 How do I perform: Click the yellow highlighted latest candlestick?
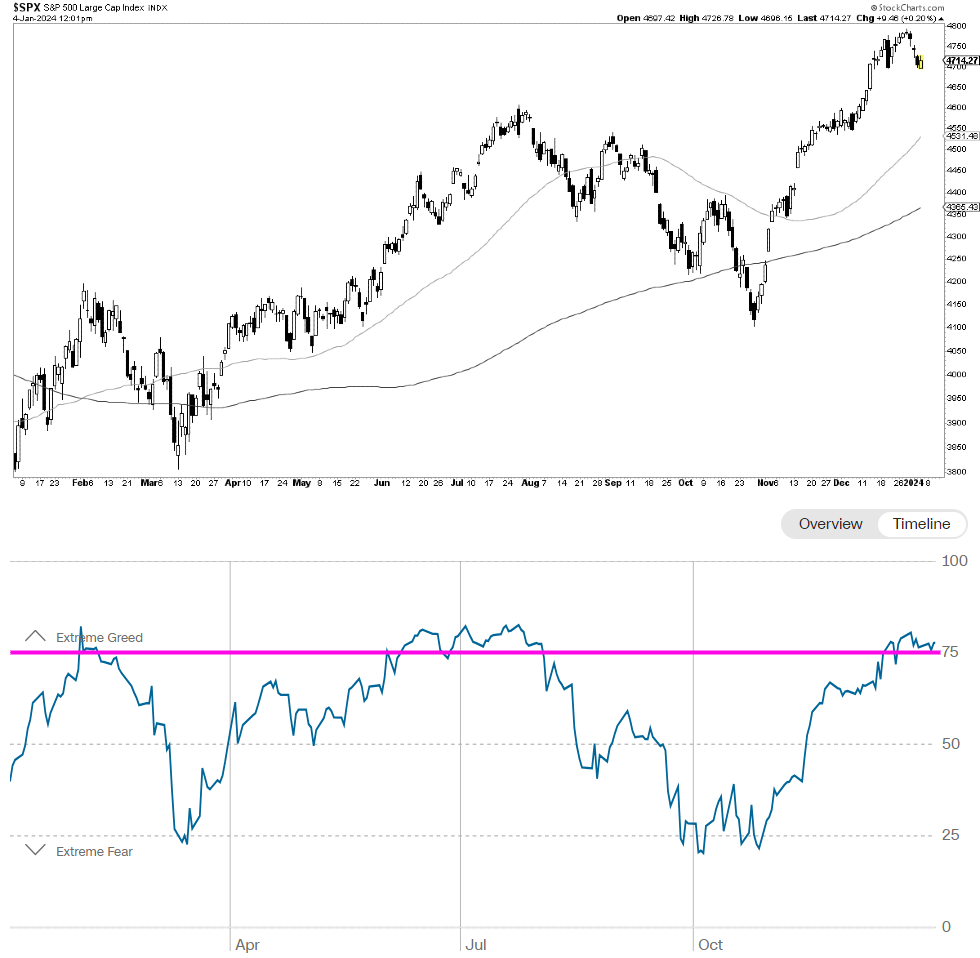tap(920, 64)
